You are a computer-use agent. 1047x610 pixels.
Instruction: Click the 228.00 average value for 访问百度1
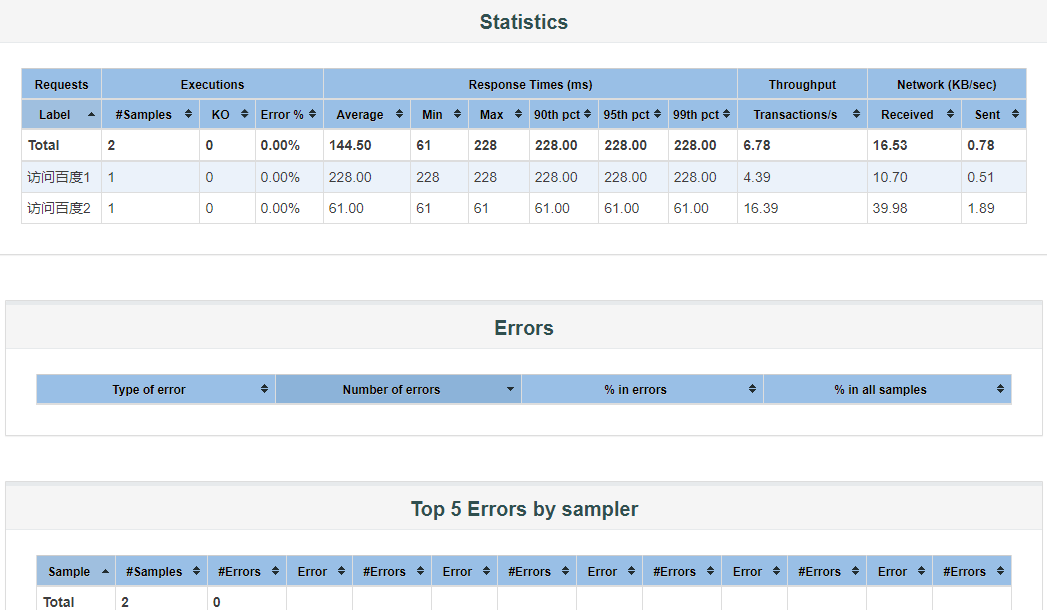[350, 177]
